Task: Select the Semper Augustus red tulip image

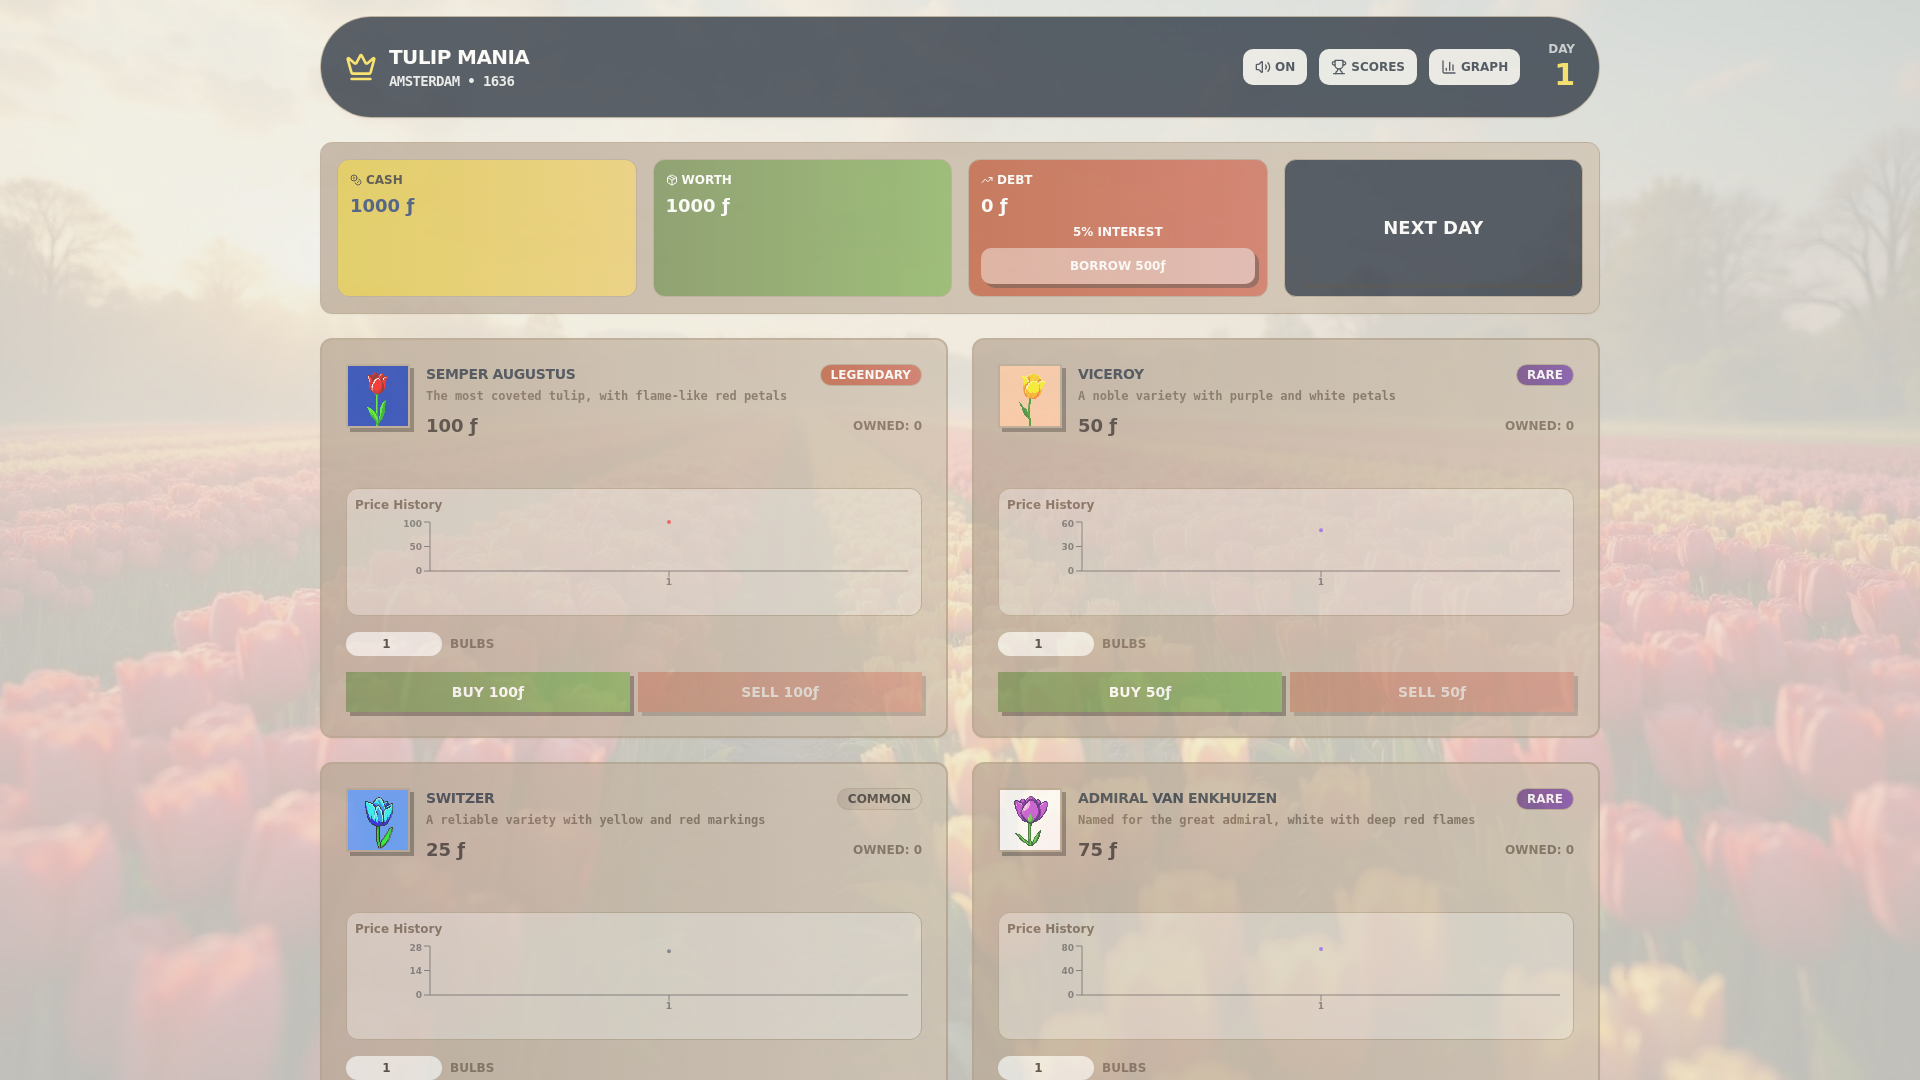Action: pyautogui.click(x=379, y=397)
